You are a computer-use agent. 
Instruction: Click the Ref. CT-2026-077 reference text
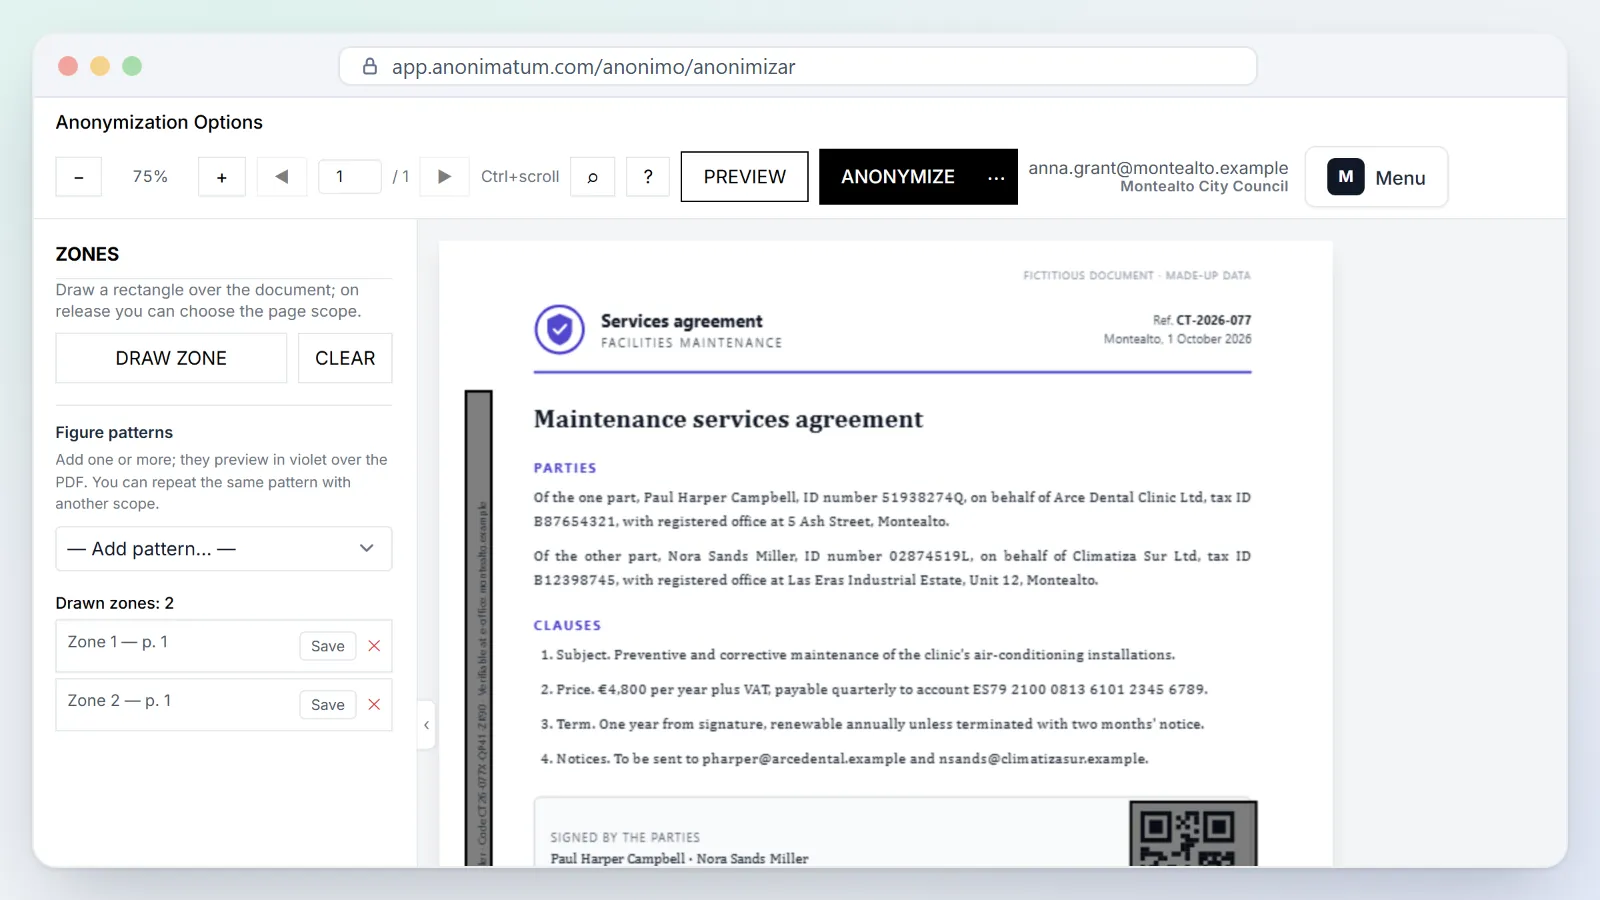click(1202, 320)
